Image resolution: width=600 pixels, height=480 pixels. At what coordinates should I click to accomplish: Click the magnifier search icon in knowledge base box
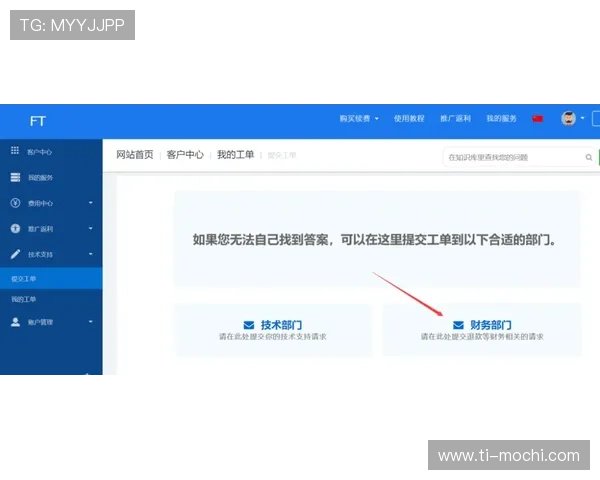coord(589,157)
